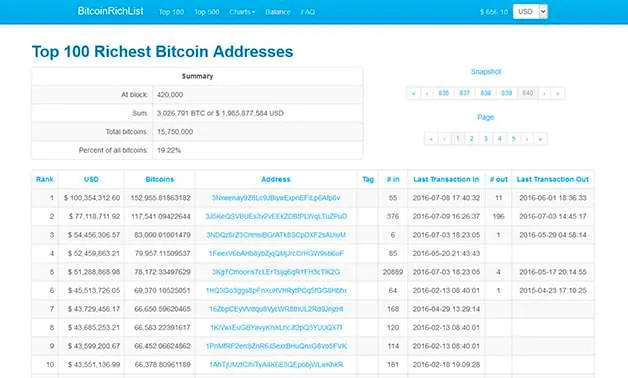Jump to last snapshot with » arrow

click(x=558, y=93)
